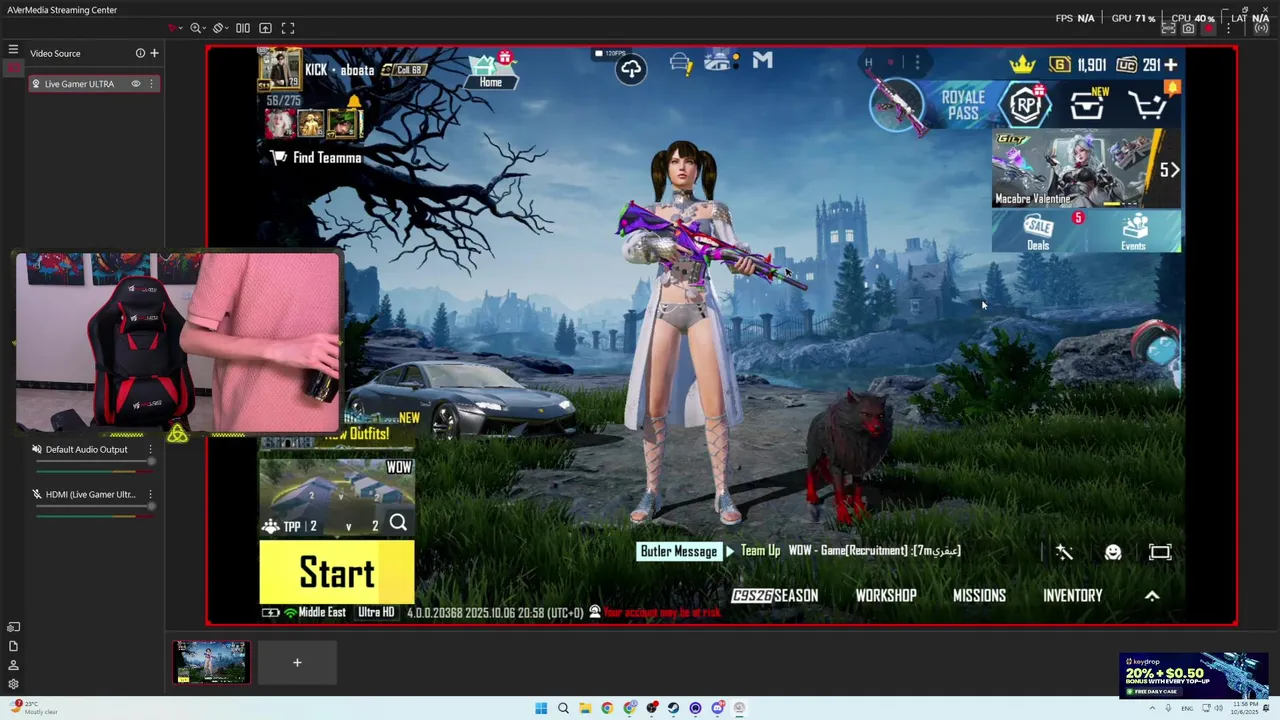Screen dimensions: 1280x720
Task: Open the zoom tool dropdown
Action: (x=198, y=28)
